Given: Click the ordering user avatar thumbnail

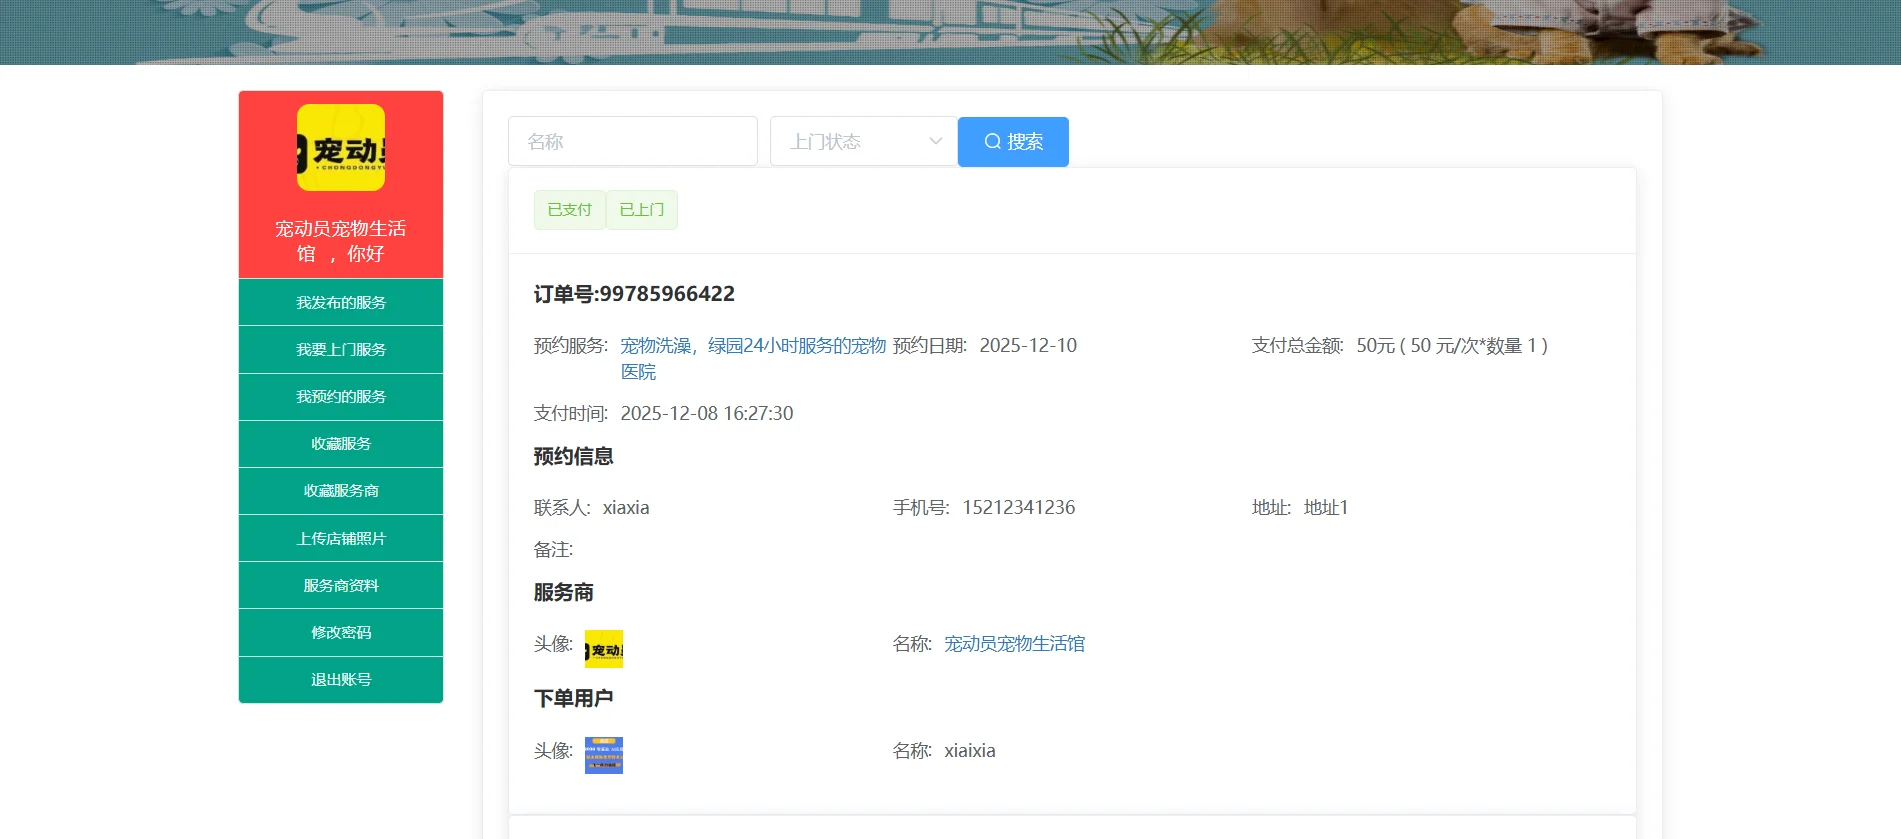Looking at the screenshot, I should [x=604, y=755].
